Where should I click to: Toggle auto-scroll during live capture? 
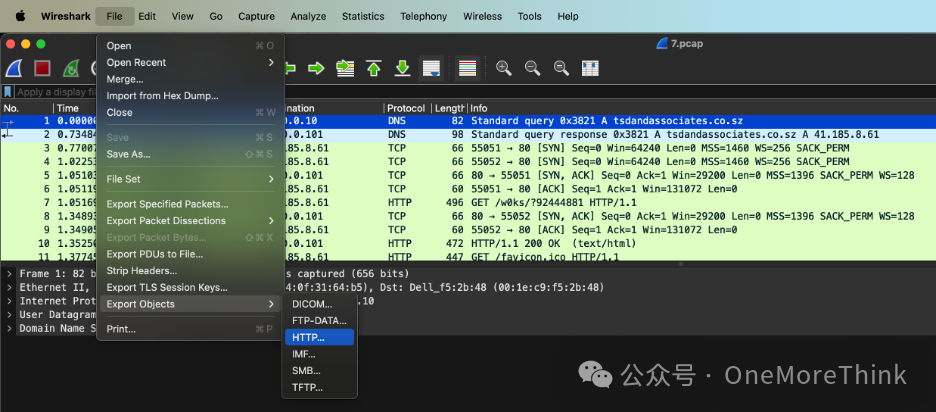431,69
